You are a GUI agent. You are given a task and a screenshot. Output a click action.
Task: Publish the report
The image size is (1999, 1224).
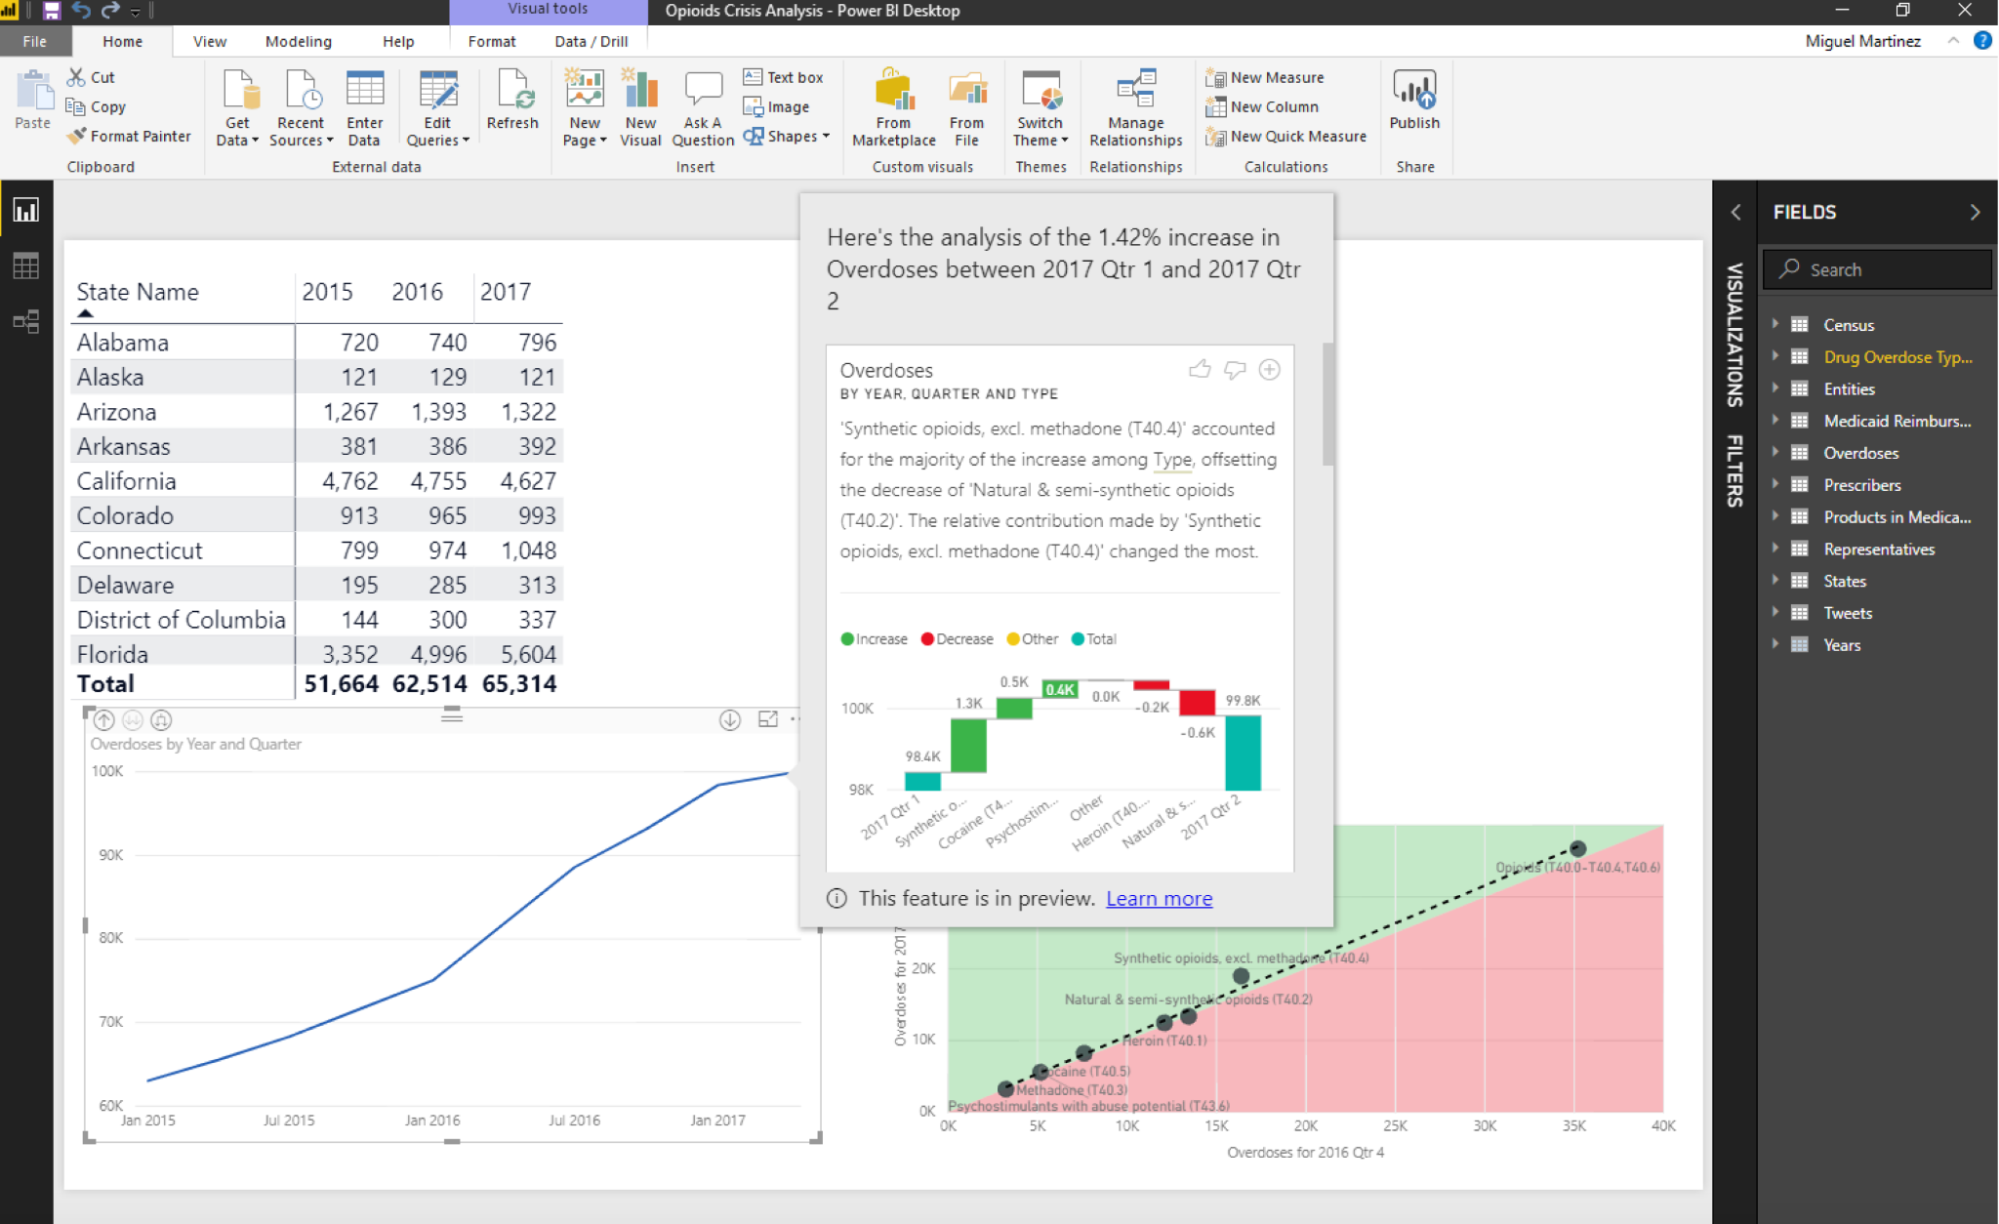pos(1415,105)
